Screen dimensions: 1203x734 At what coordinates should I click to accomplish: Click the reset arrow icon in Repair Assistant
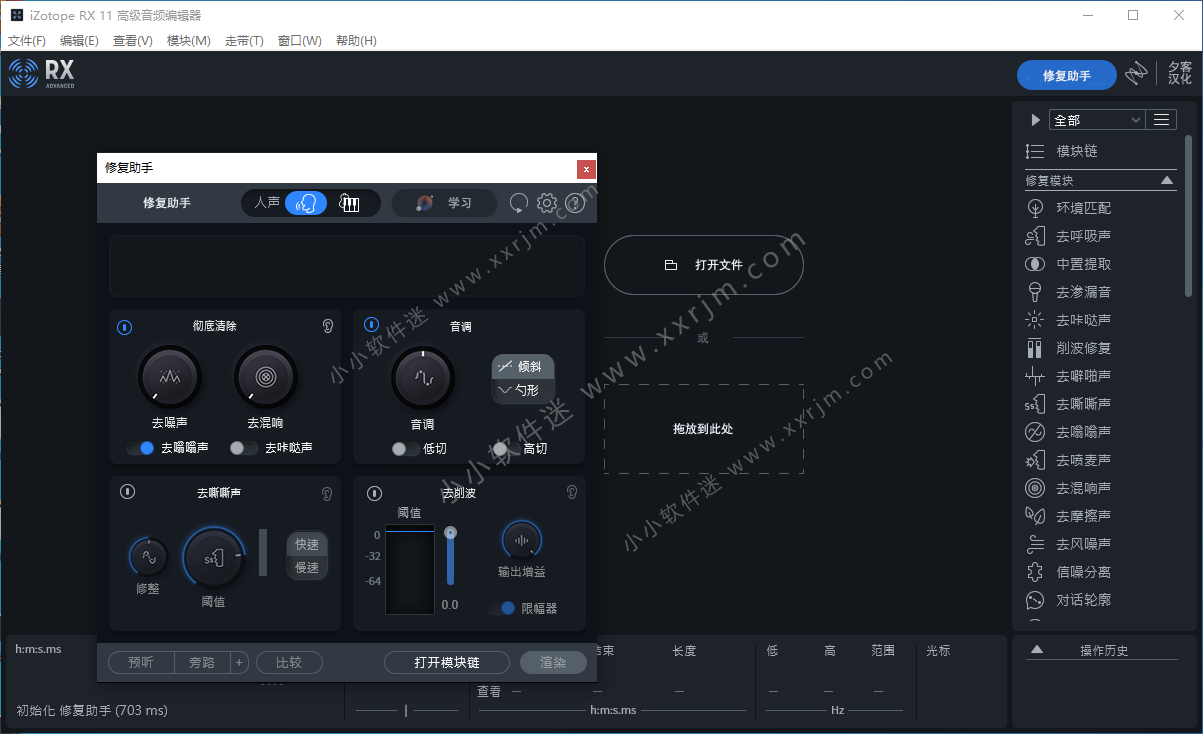[x=518, y=203]
